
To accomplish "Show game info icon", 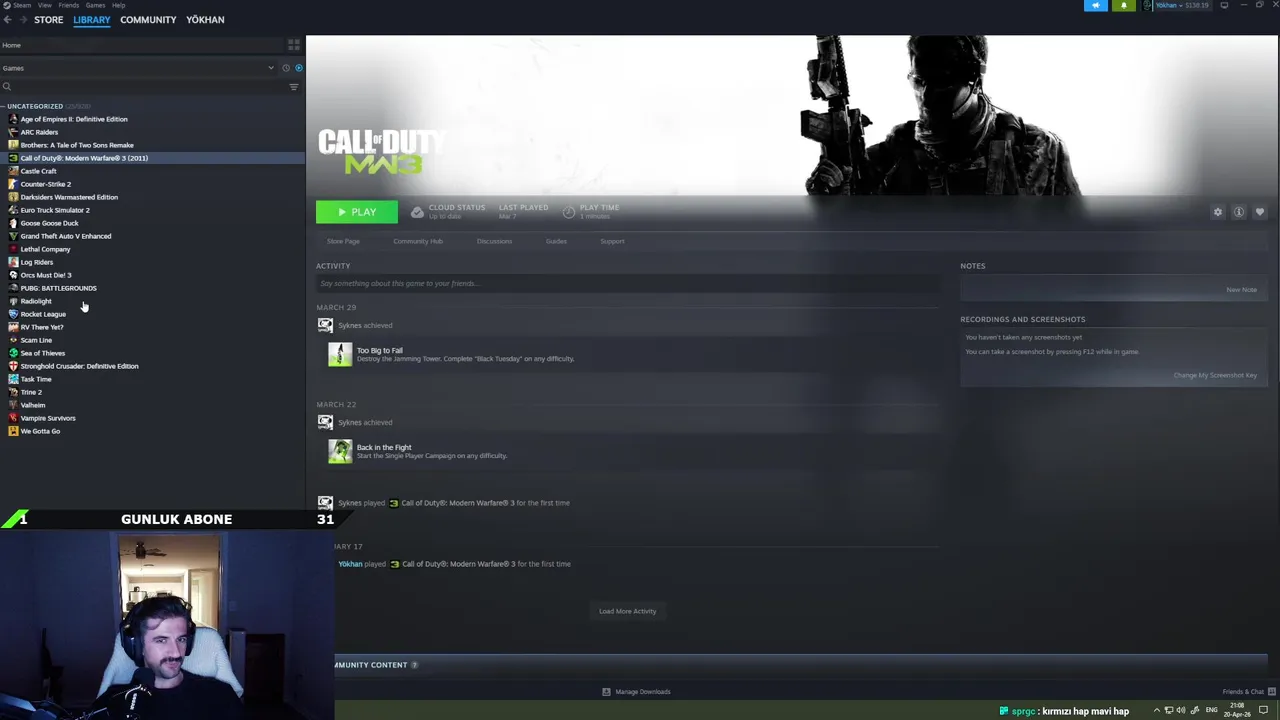I will point(1238,212).
